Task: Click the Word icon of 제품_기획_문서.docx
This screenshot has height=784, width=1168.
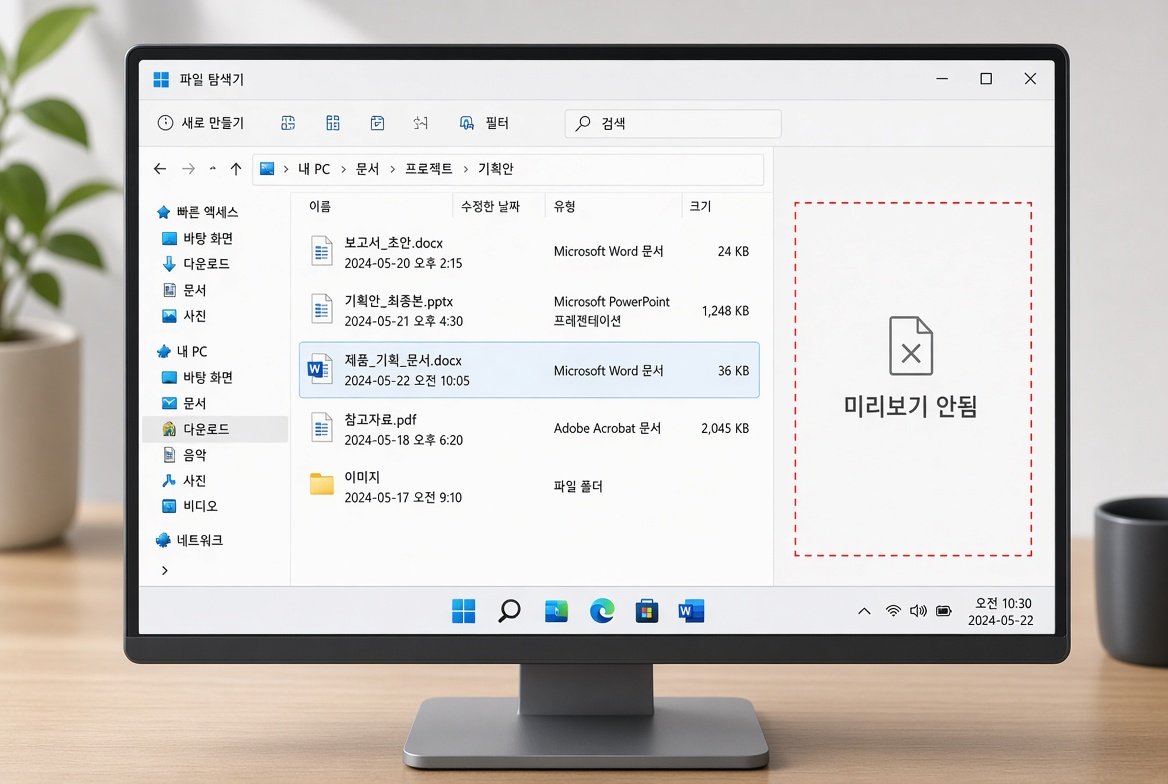Action: [x=320, y=369]
